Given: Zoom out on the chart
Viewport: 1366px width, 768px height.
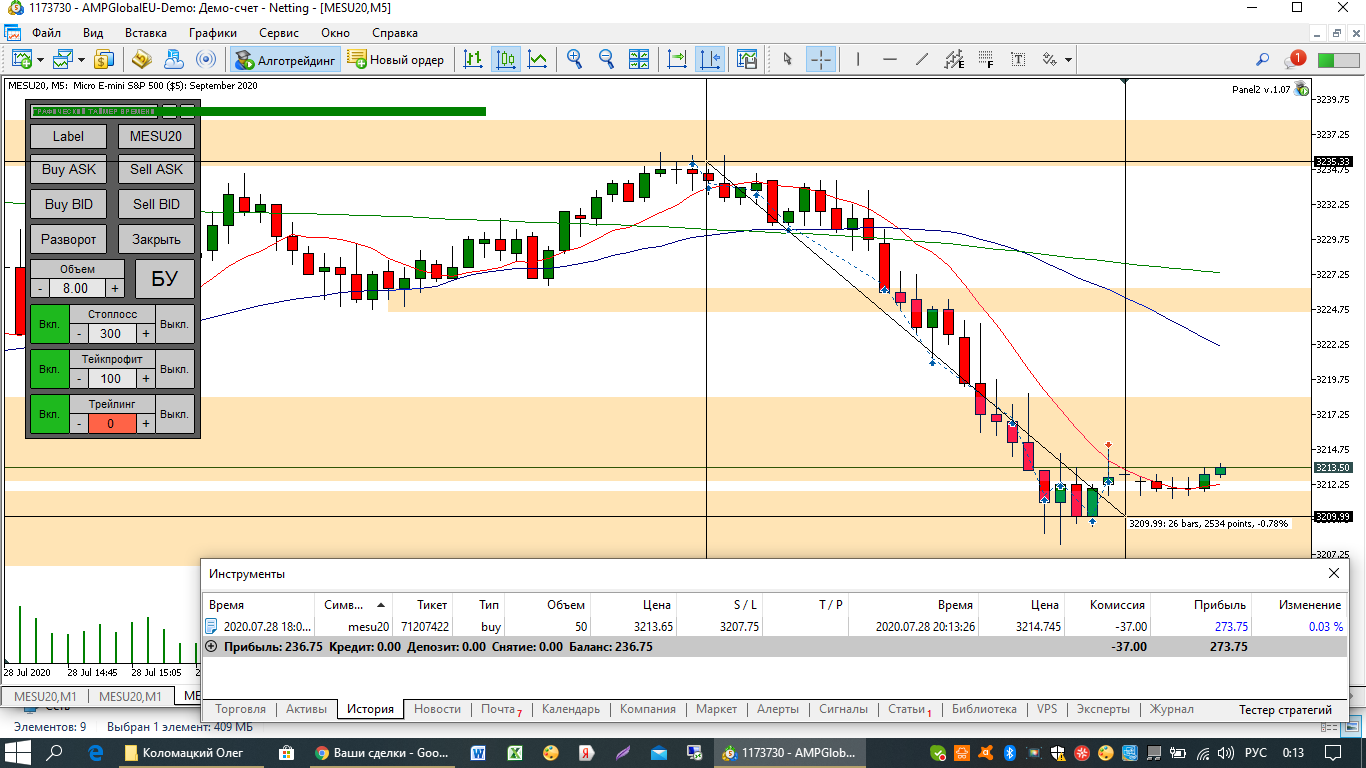Looking at the screenshot, I should pos(606,59).
